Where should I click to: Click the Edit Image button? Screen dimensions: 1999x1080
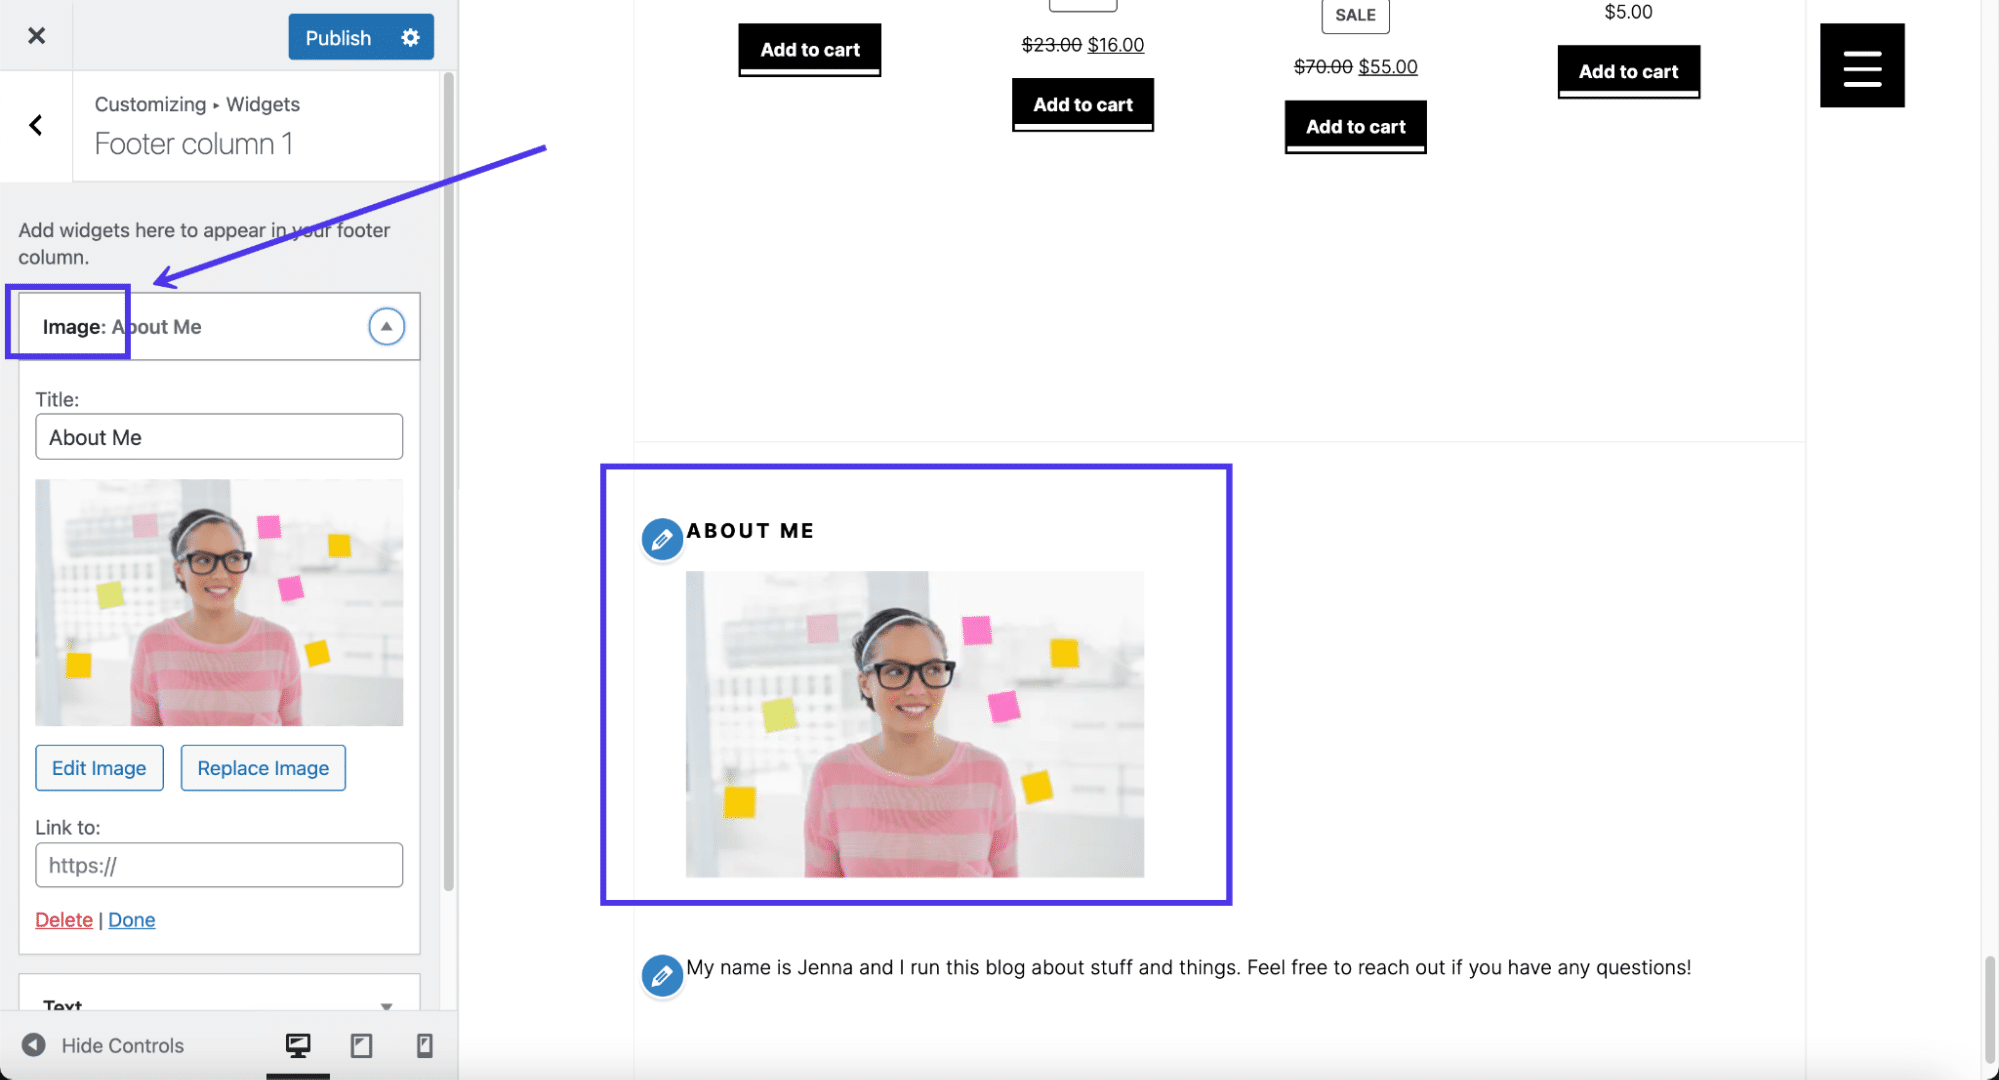click(x=98, y=766)
